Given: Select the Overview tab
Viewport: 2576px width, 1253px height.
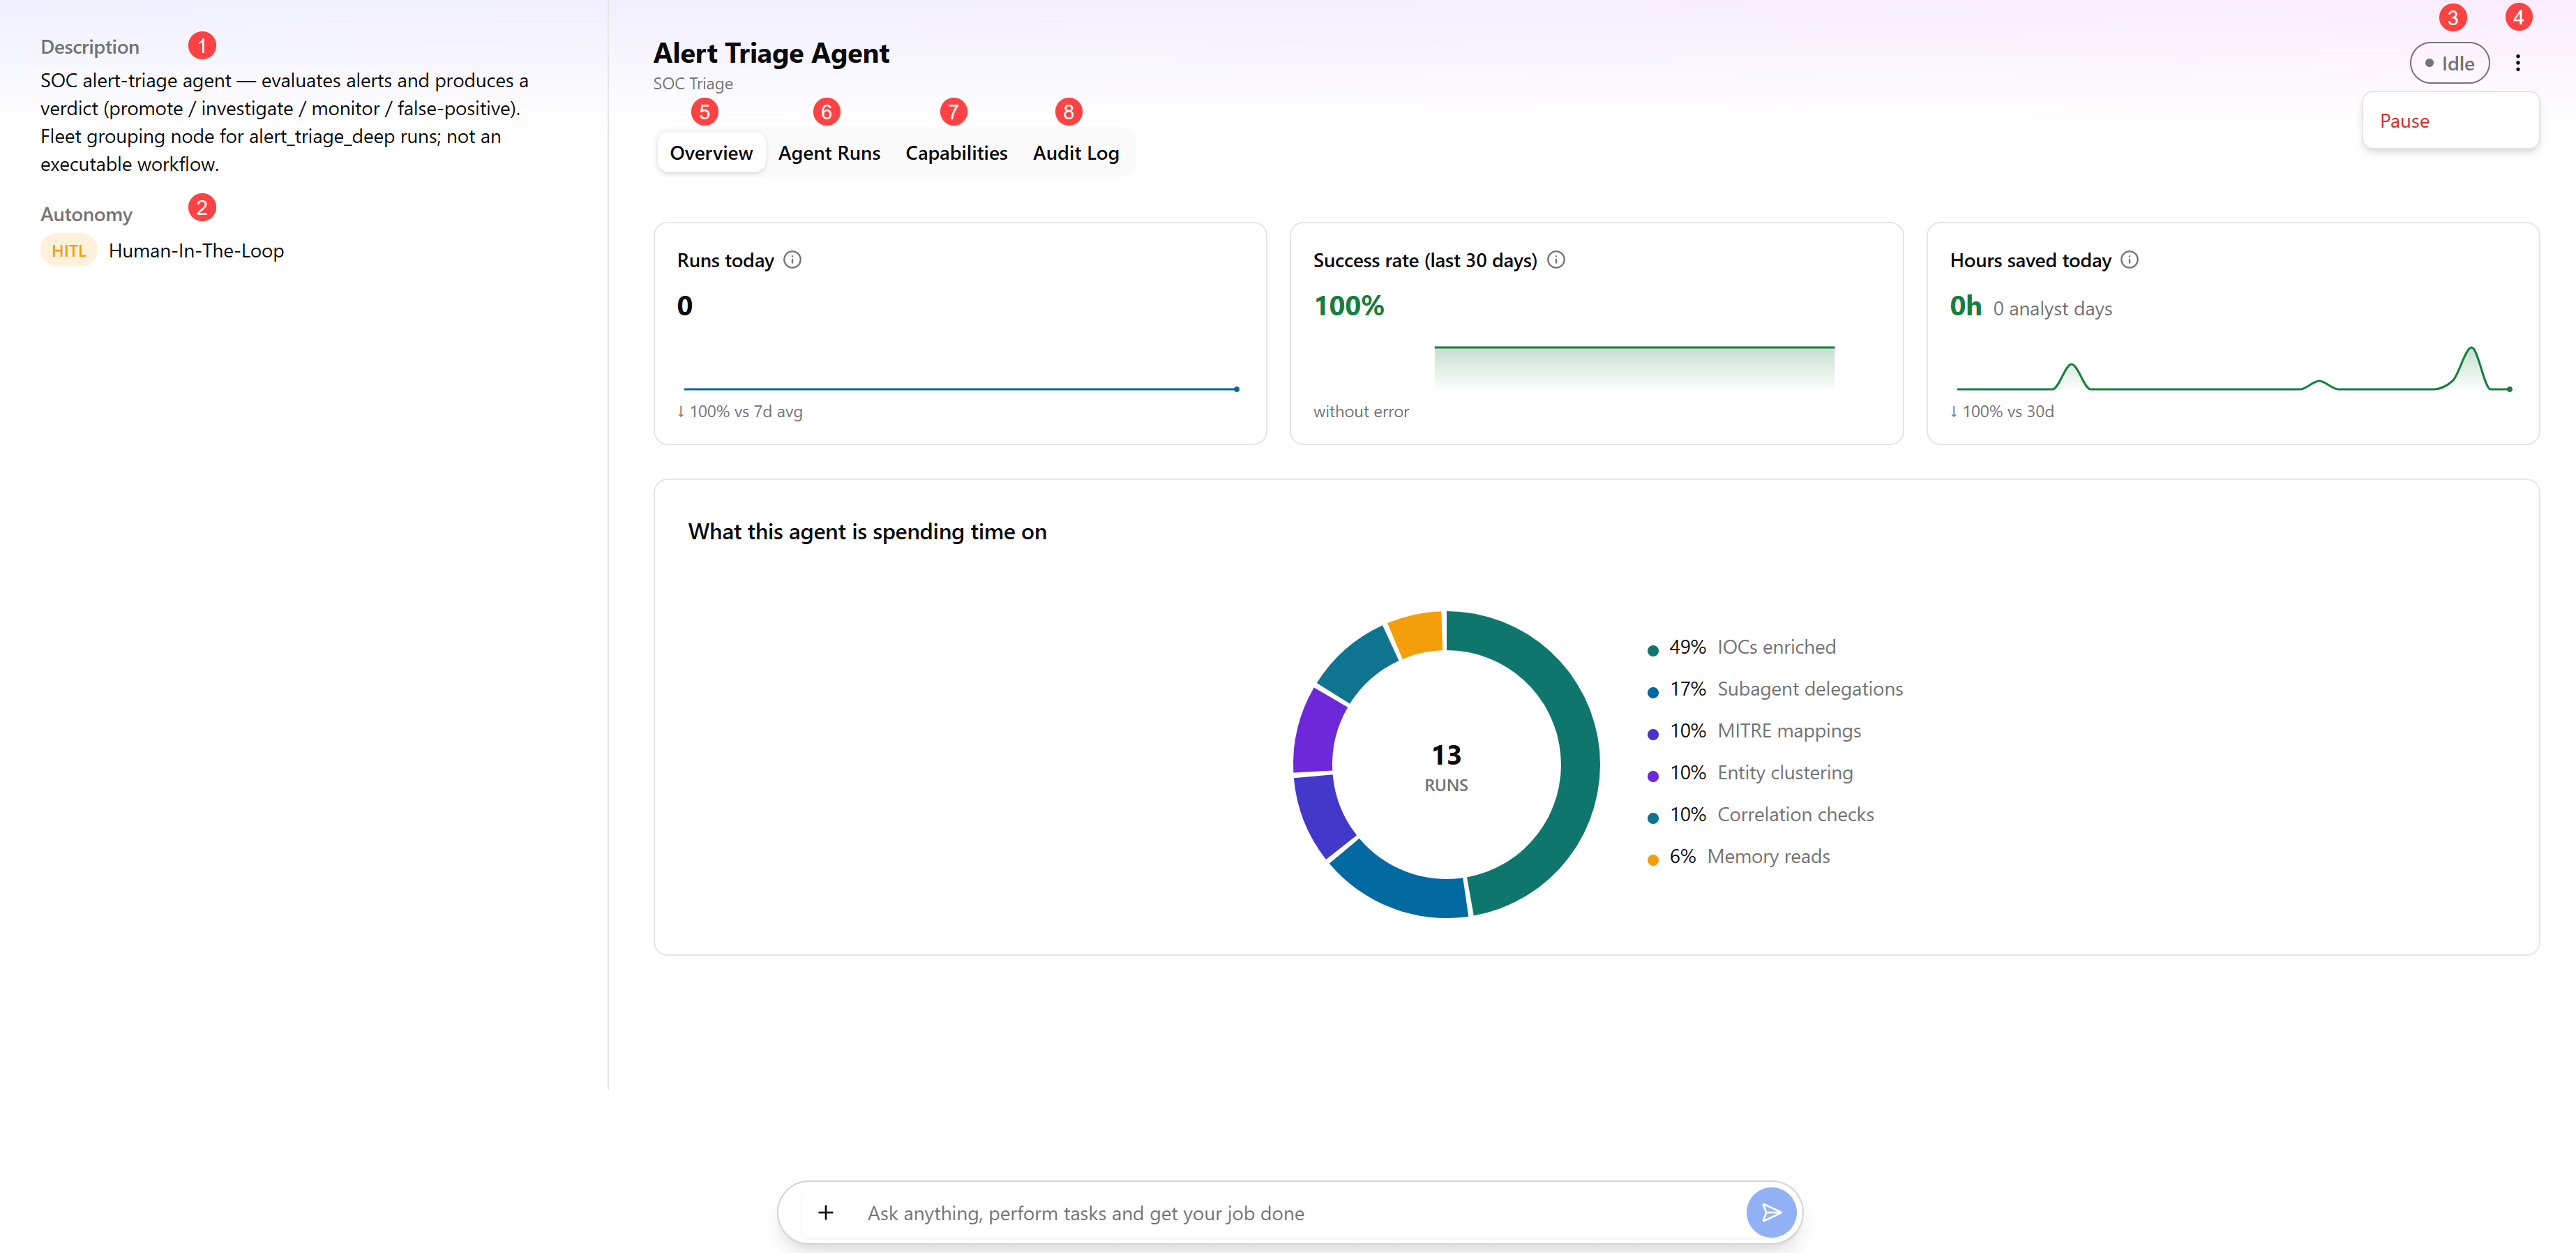Looking at the screenshot, I should tap(711, 153).
